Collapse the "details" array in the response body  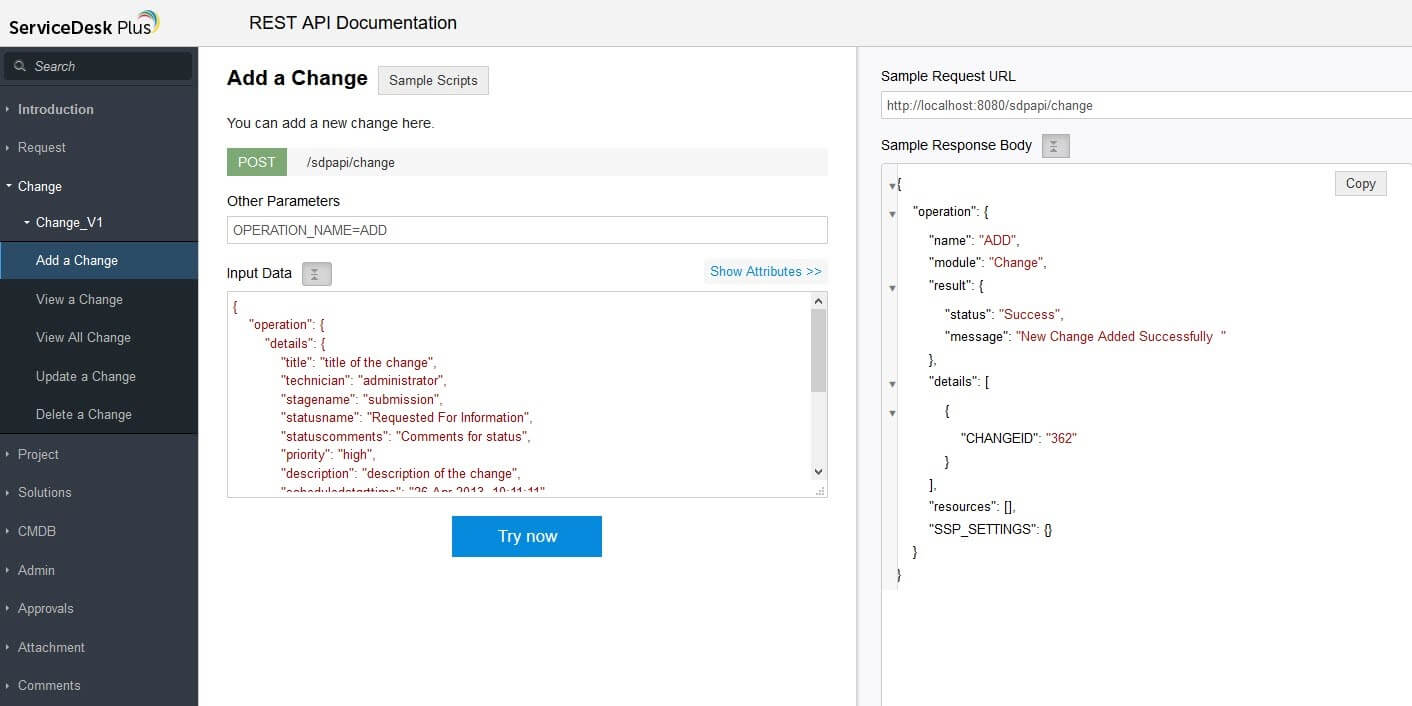click(x=893, y=383)
